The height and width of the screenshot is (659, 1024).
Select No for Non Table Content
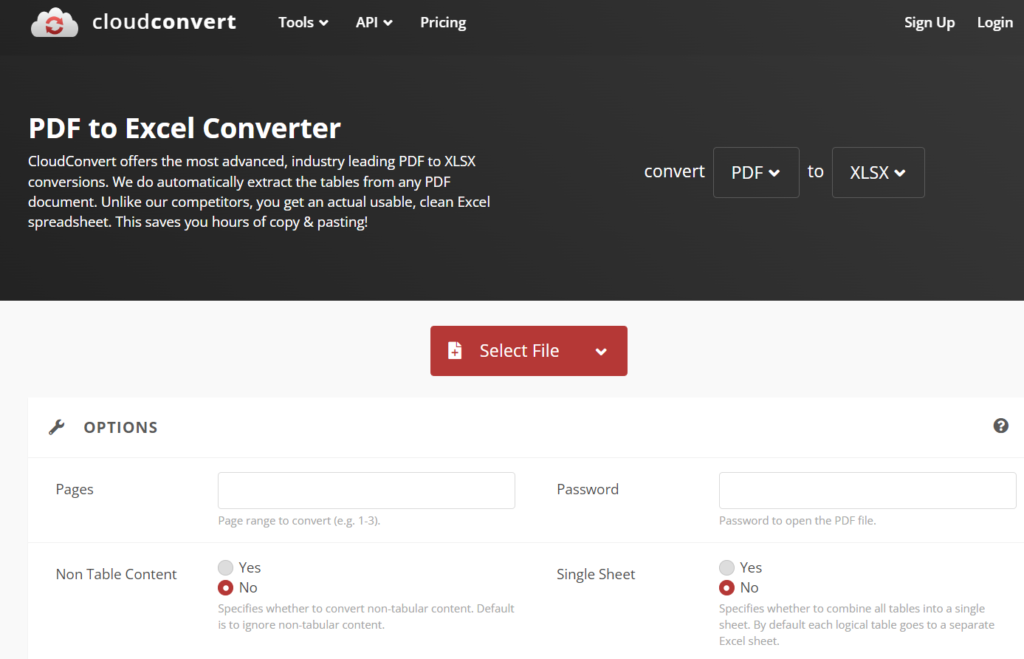[x=224, y=588]
